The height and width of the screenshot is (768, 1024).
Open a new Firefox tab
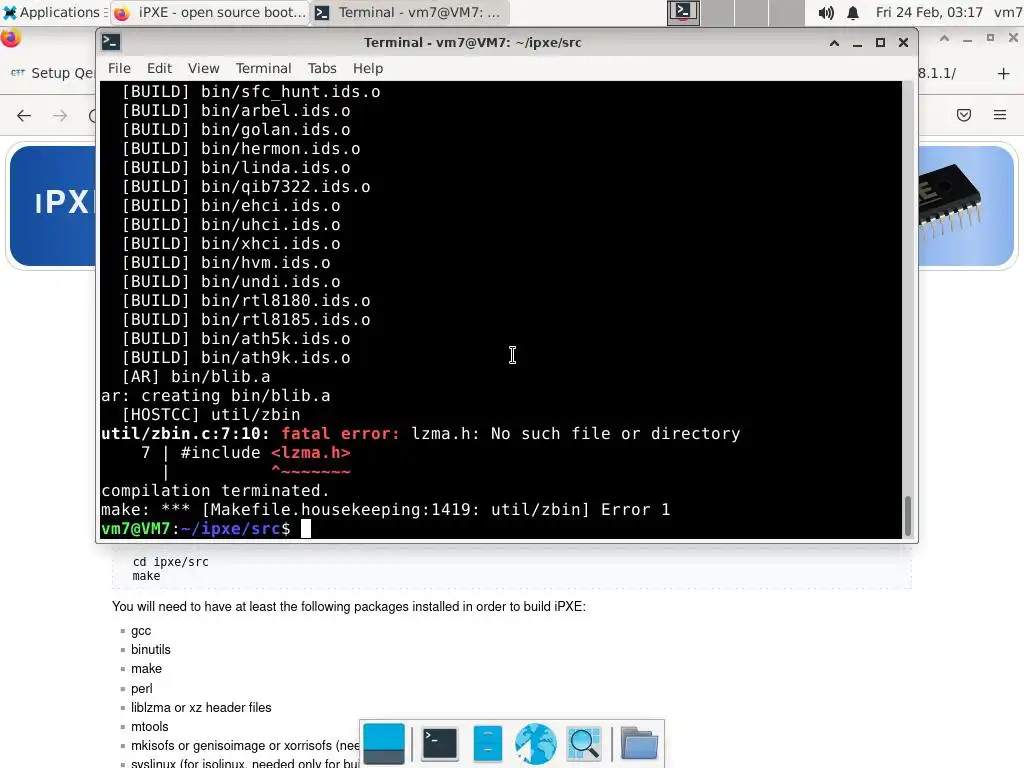[x=1004, y=73]
